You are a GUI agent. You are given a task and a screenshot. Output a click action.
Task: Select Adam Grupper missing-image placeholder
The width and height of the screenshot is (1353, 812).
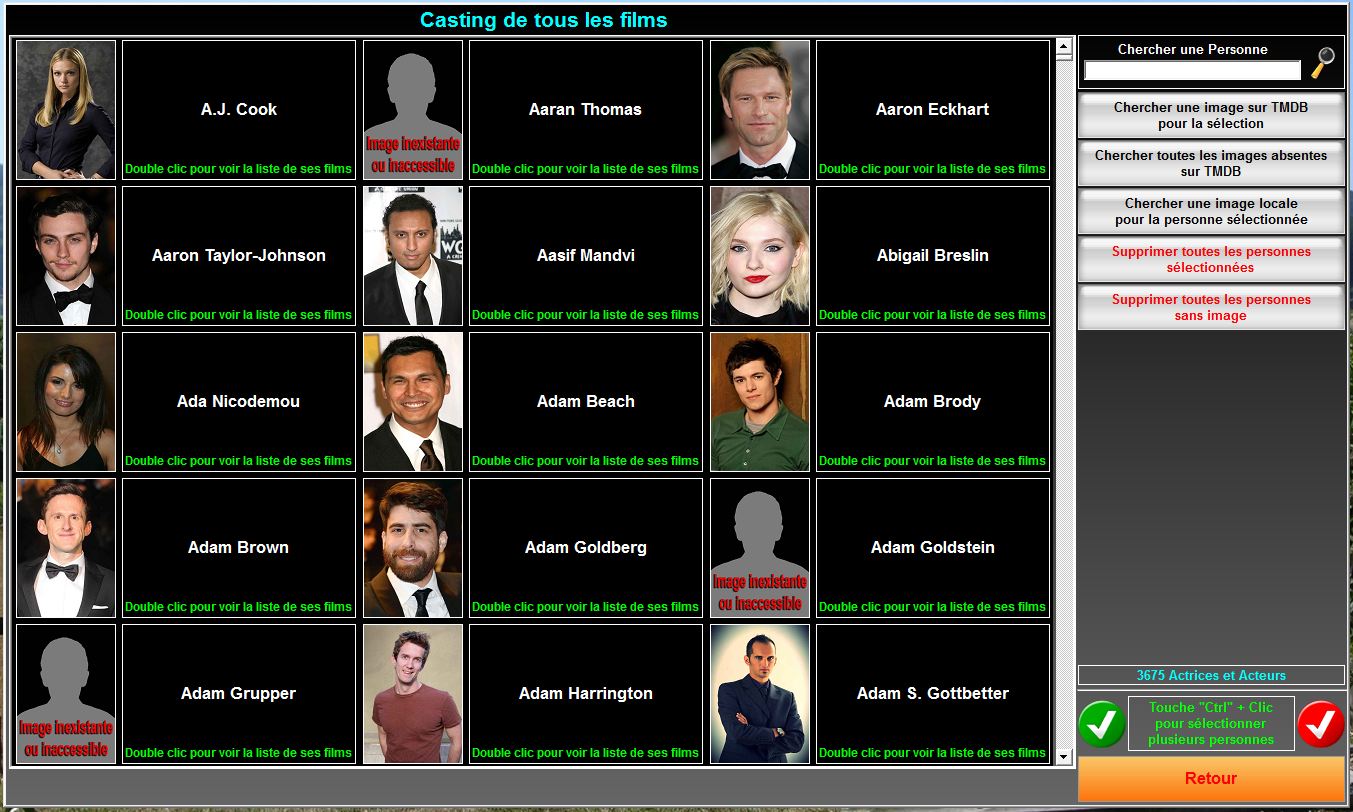point(66,694)
